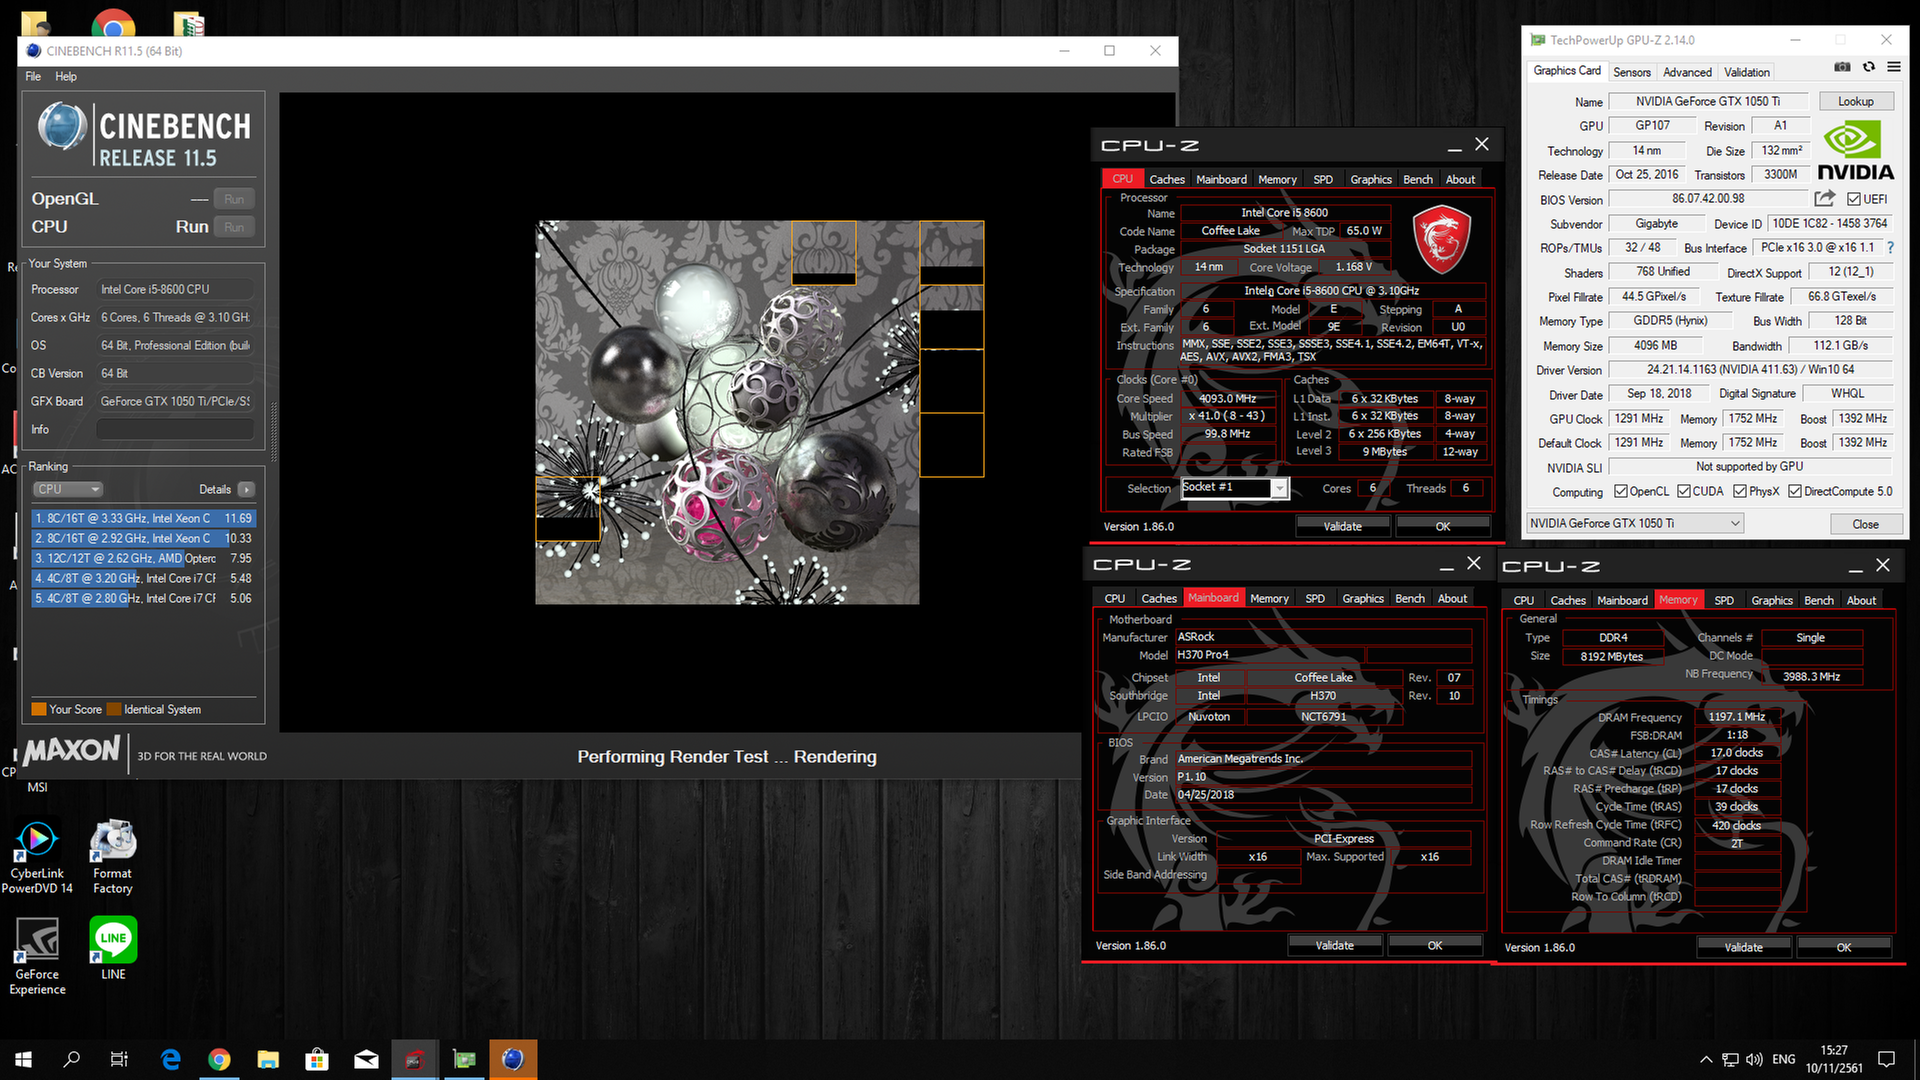Open Mail app from the taskbar
Viewport: 1920px width, 1080px height.
click(x=366, y=1059)
